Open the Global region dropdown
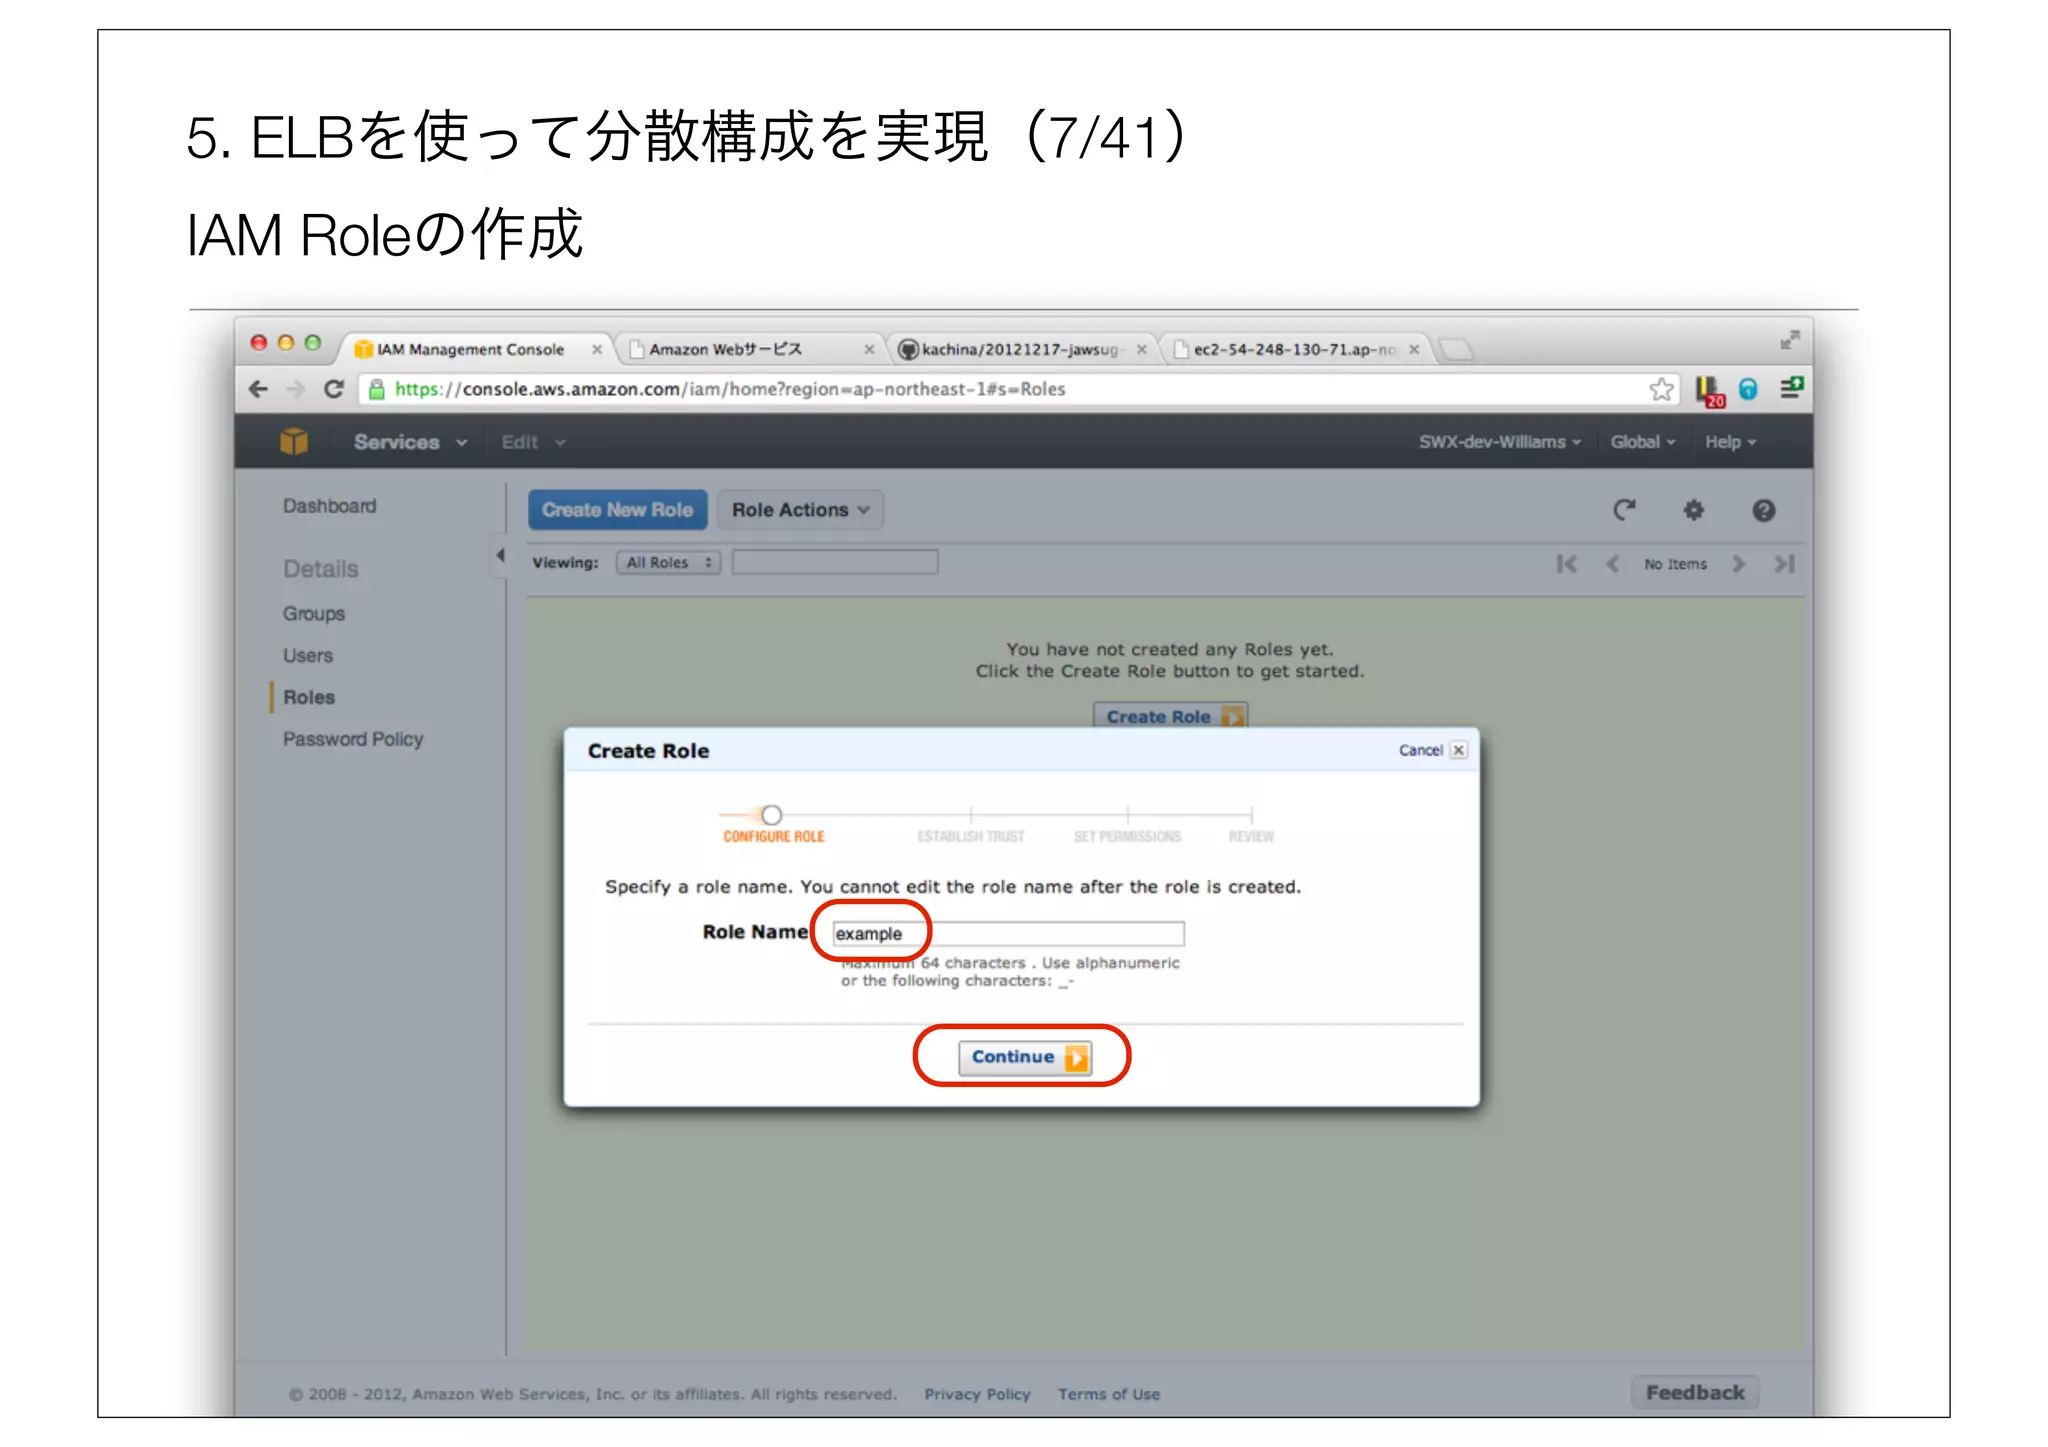This screenshot has height=1447, width=2048. pos(1642,442)
